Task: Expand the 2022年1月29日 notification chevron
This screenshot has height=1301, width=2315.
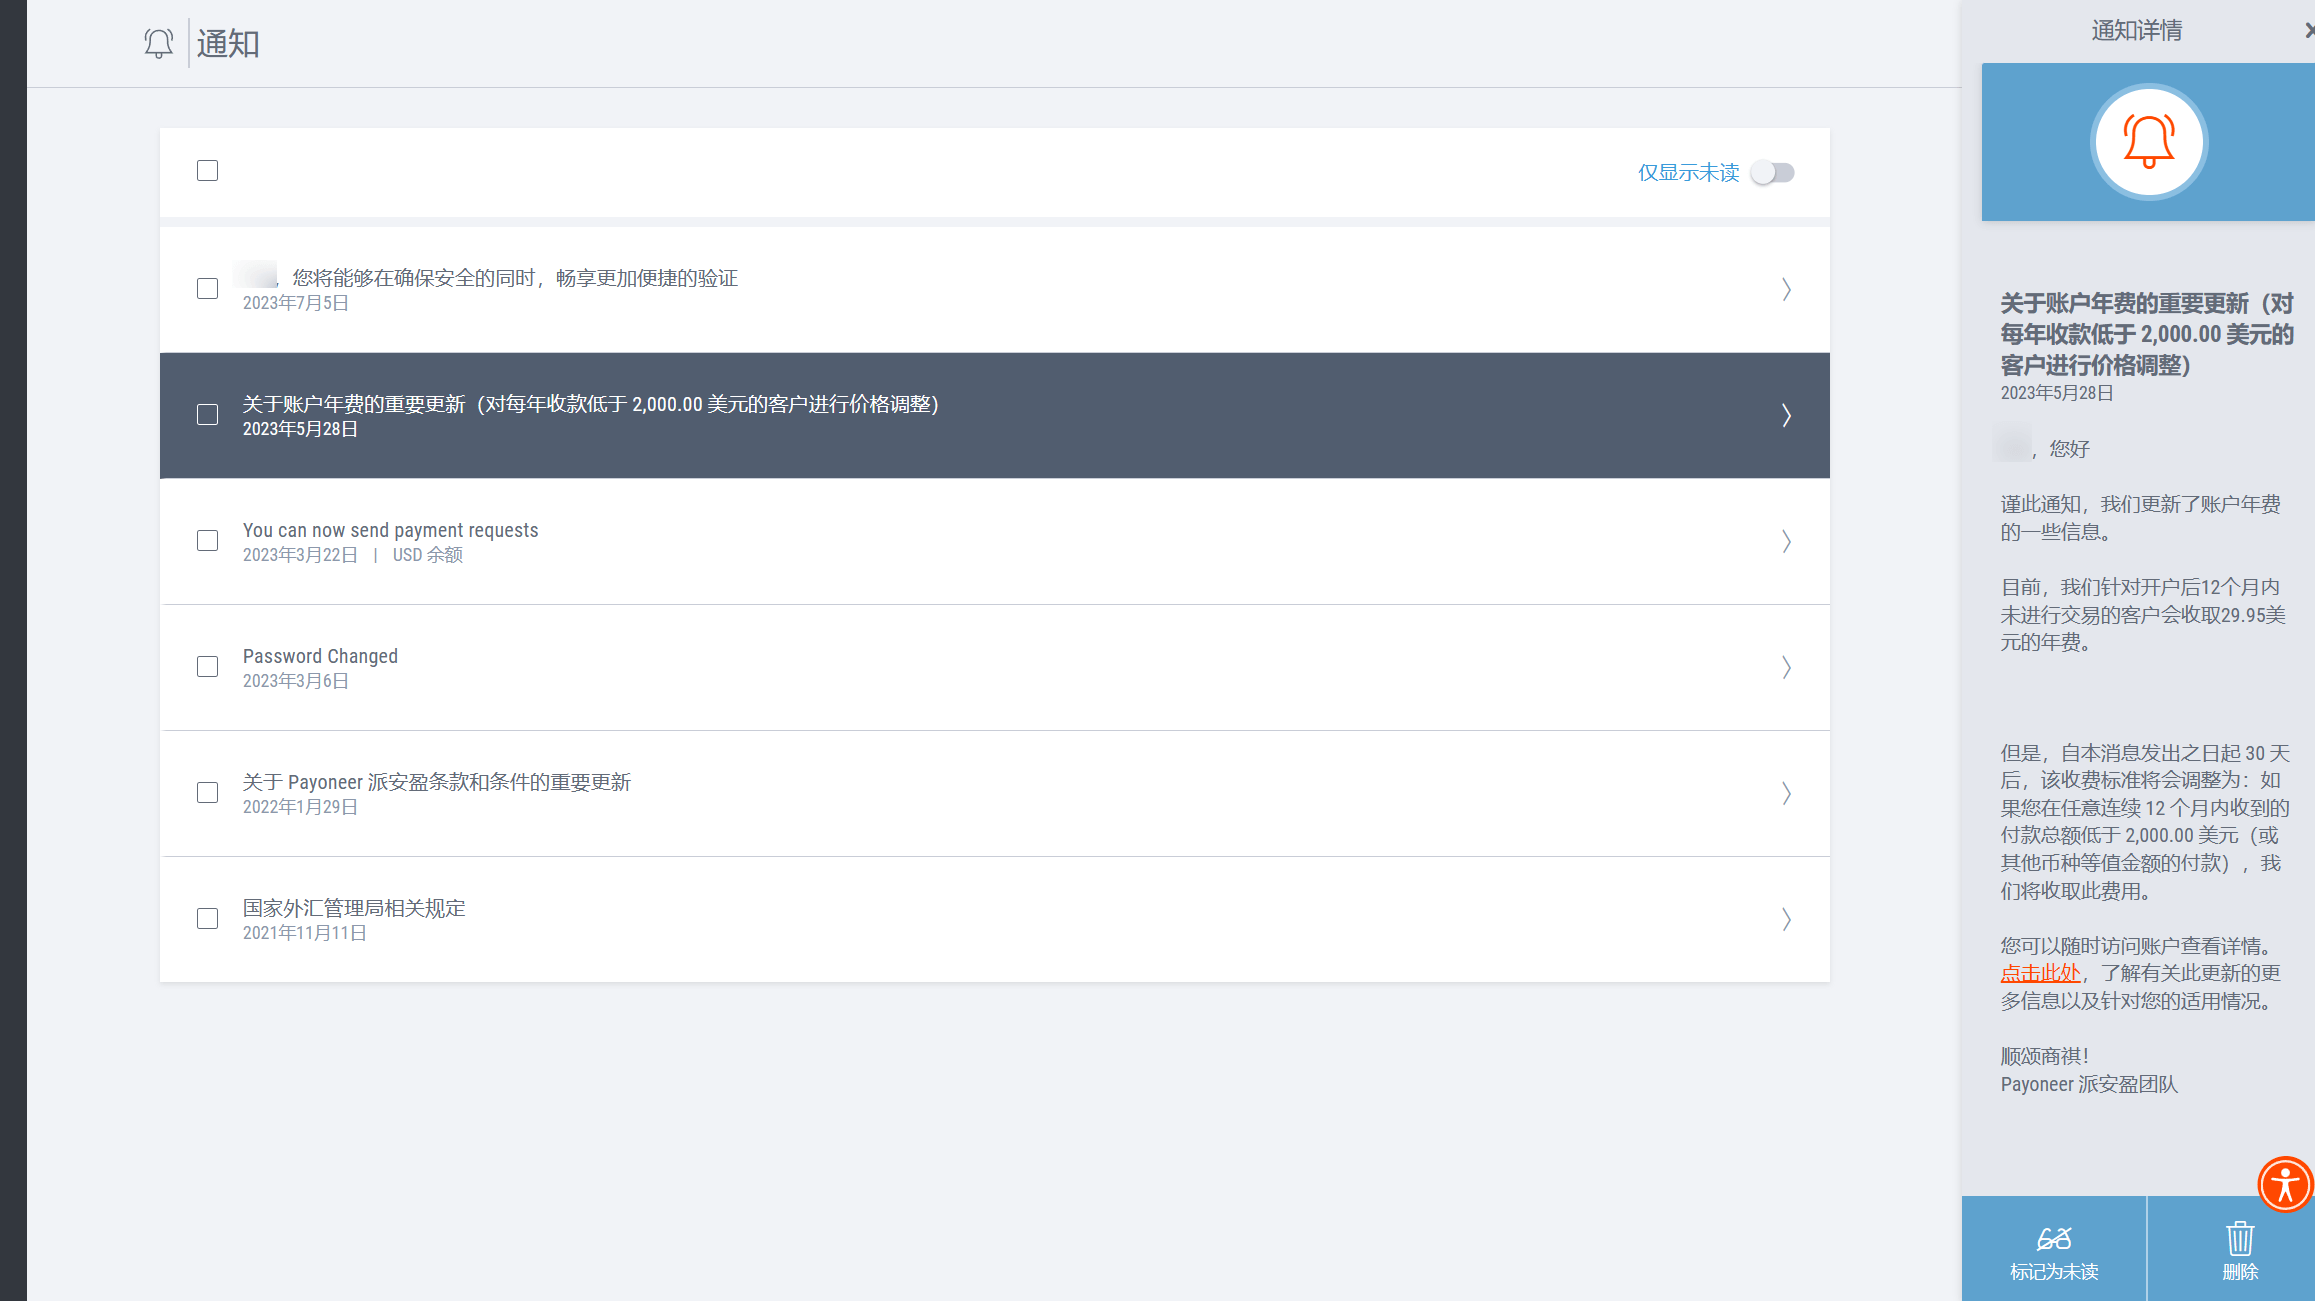Action: (1786, 793)
